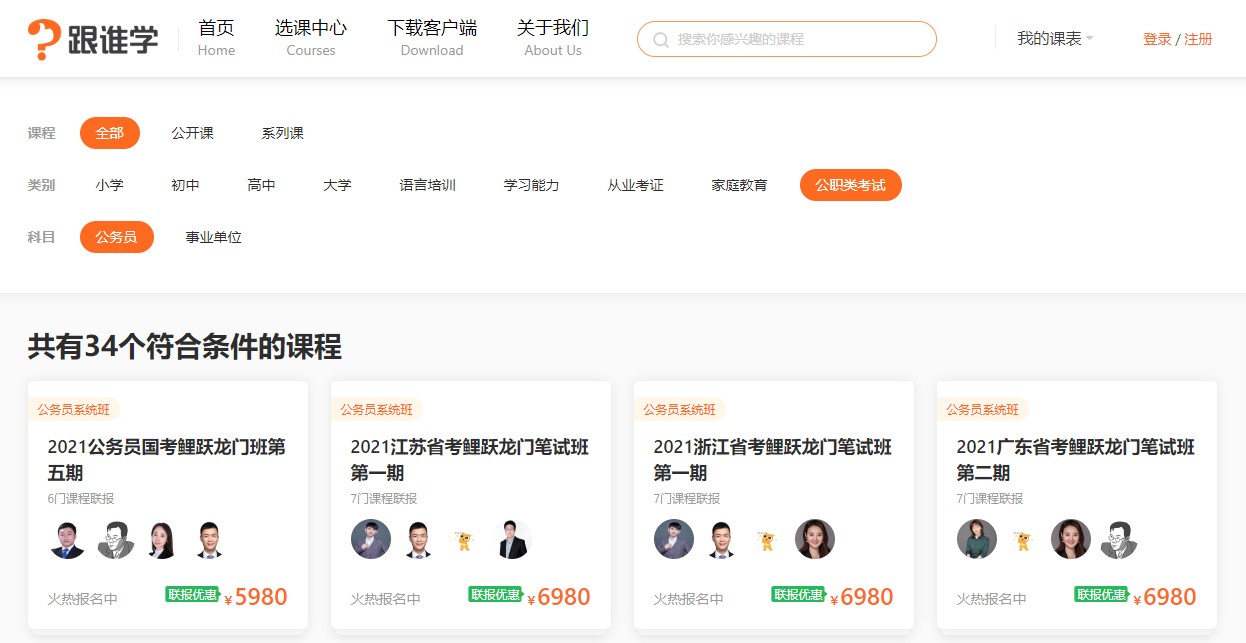The width and height of the screenshot is (1246, 643).
Task: Switch filter to 系列课 courses
Action: tap(281, 132)
